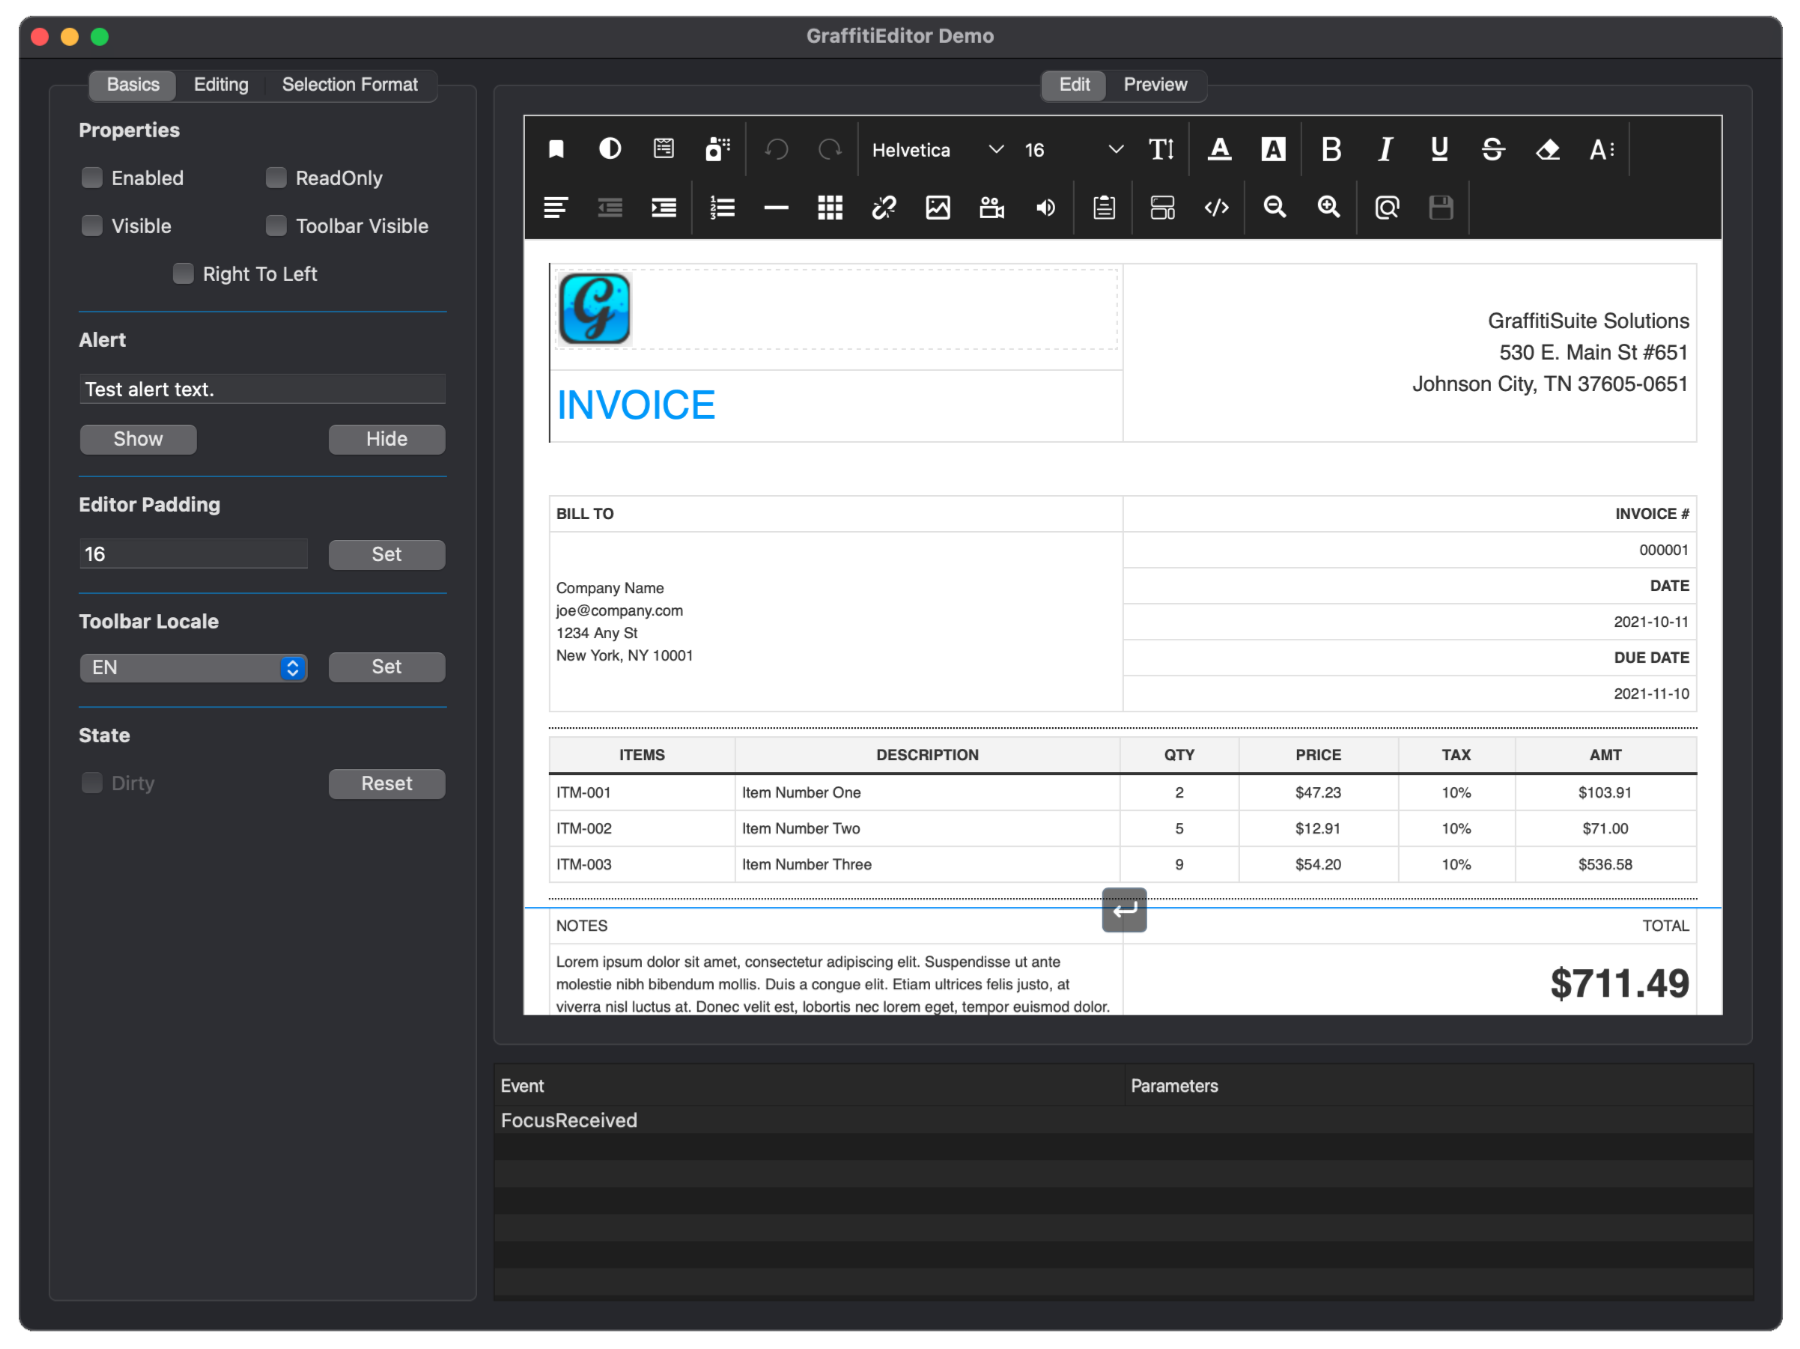Open the font size 16 dropdown
The width and height of the screenshot is (1800, 1349).
(x=1073, y=150)
